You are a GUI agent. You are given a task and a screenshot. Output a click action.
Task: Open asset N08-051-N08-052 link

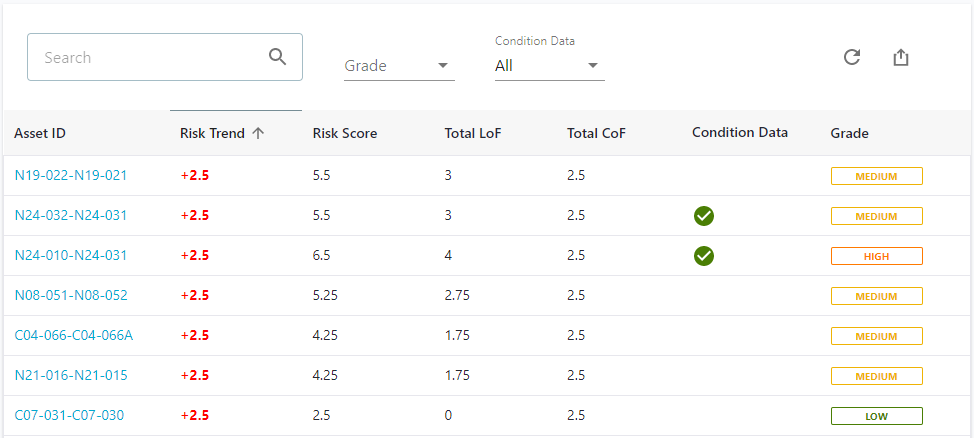pos(71,295)
